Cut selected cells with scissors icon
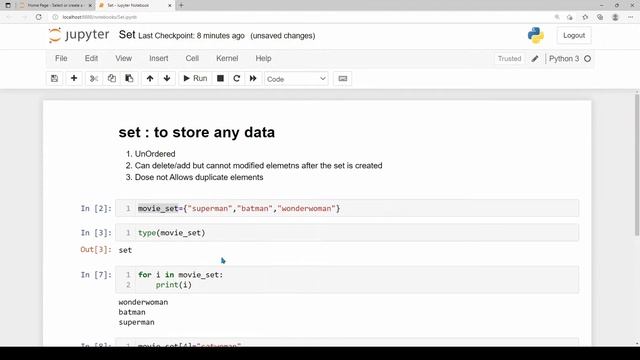 click(94, 78)
